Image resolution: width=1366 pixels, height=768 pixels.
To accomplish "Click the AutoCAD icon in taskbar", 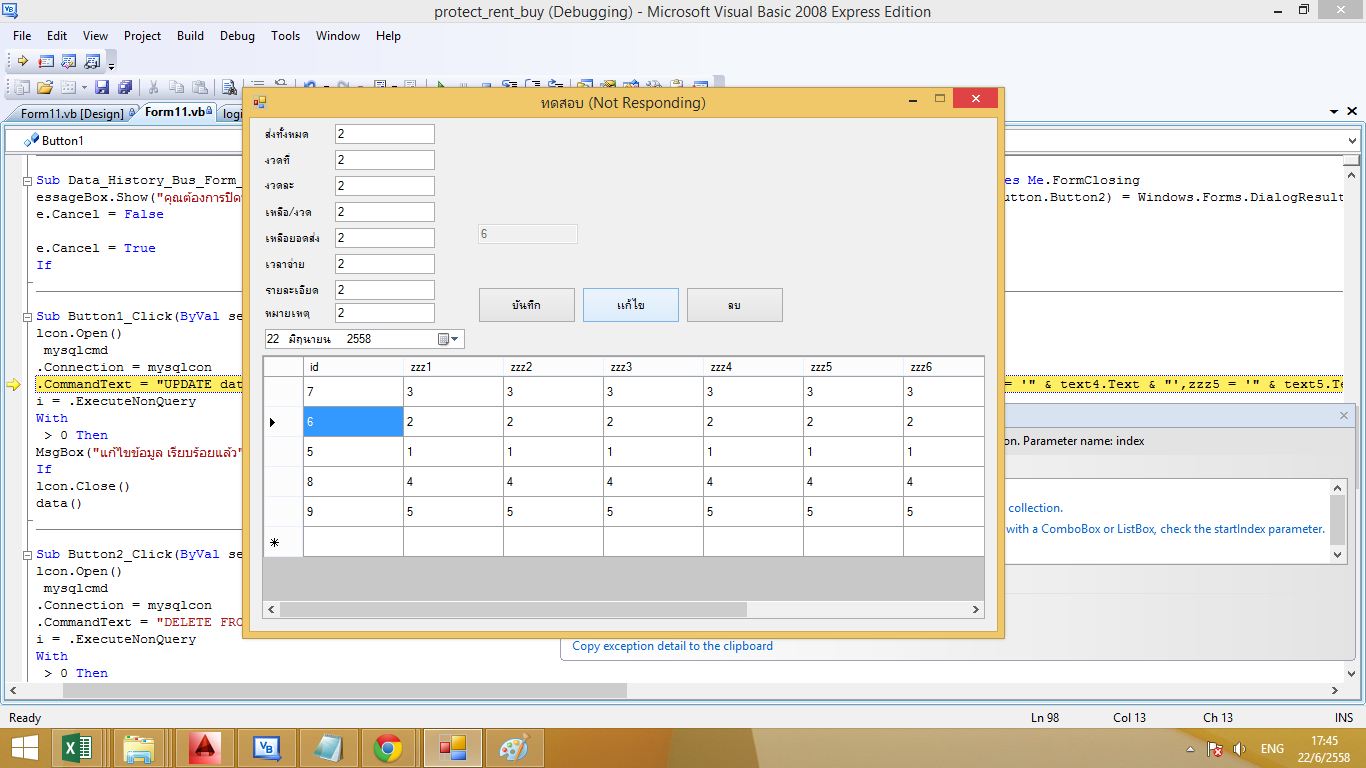I will (x=204, y=747).
